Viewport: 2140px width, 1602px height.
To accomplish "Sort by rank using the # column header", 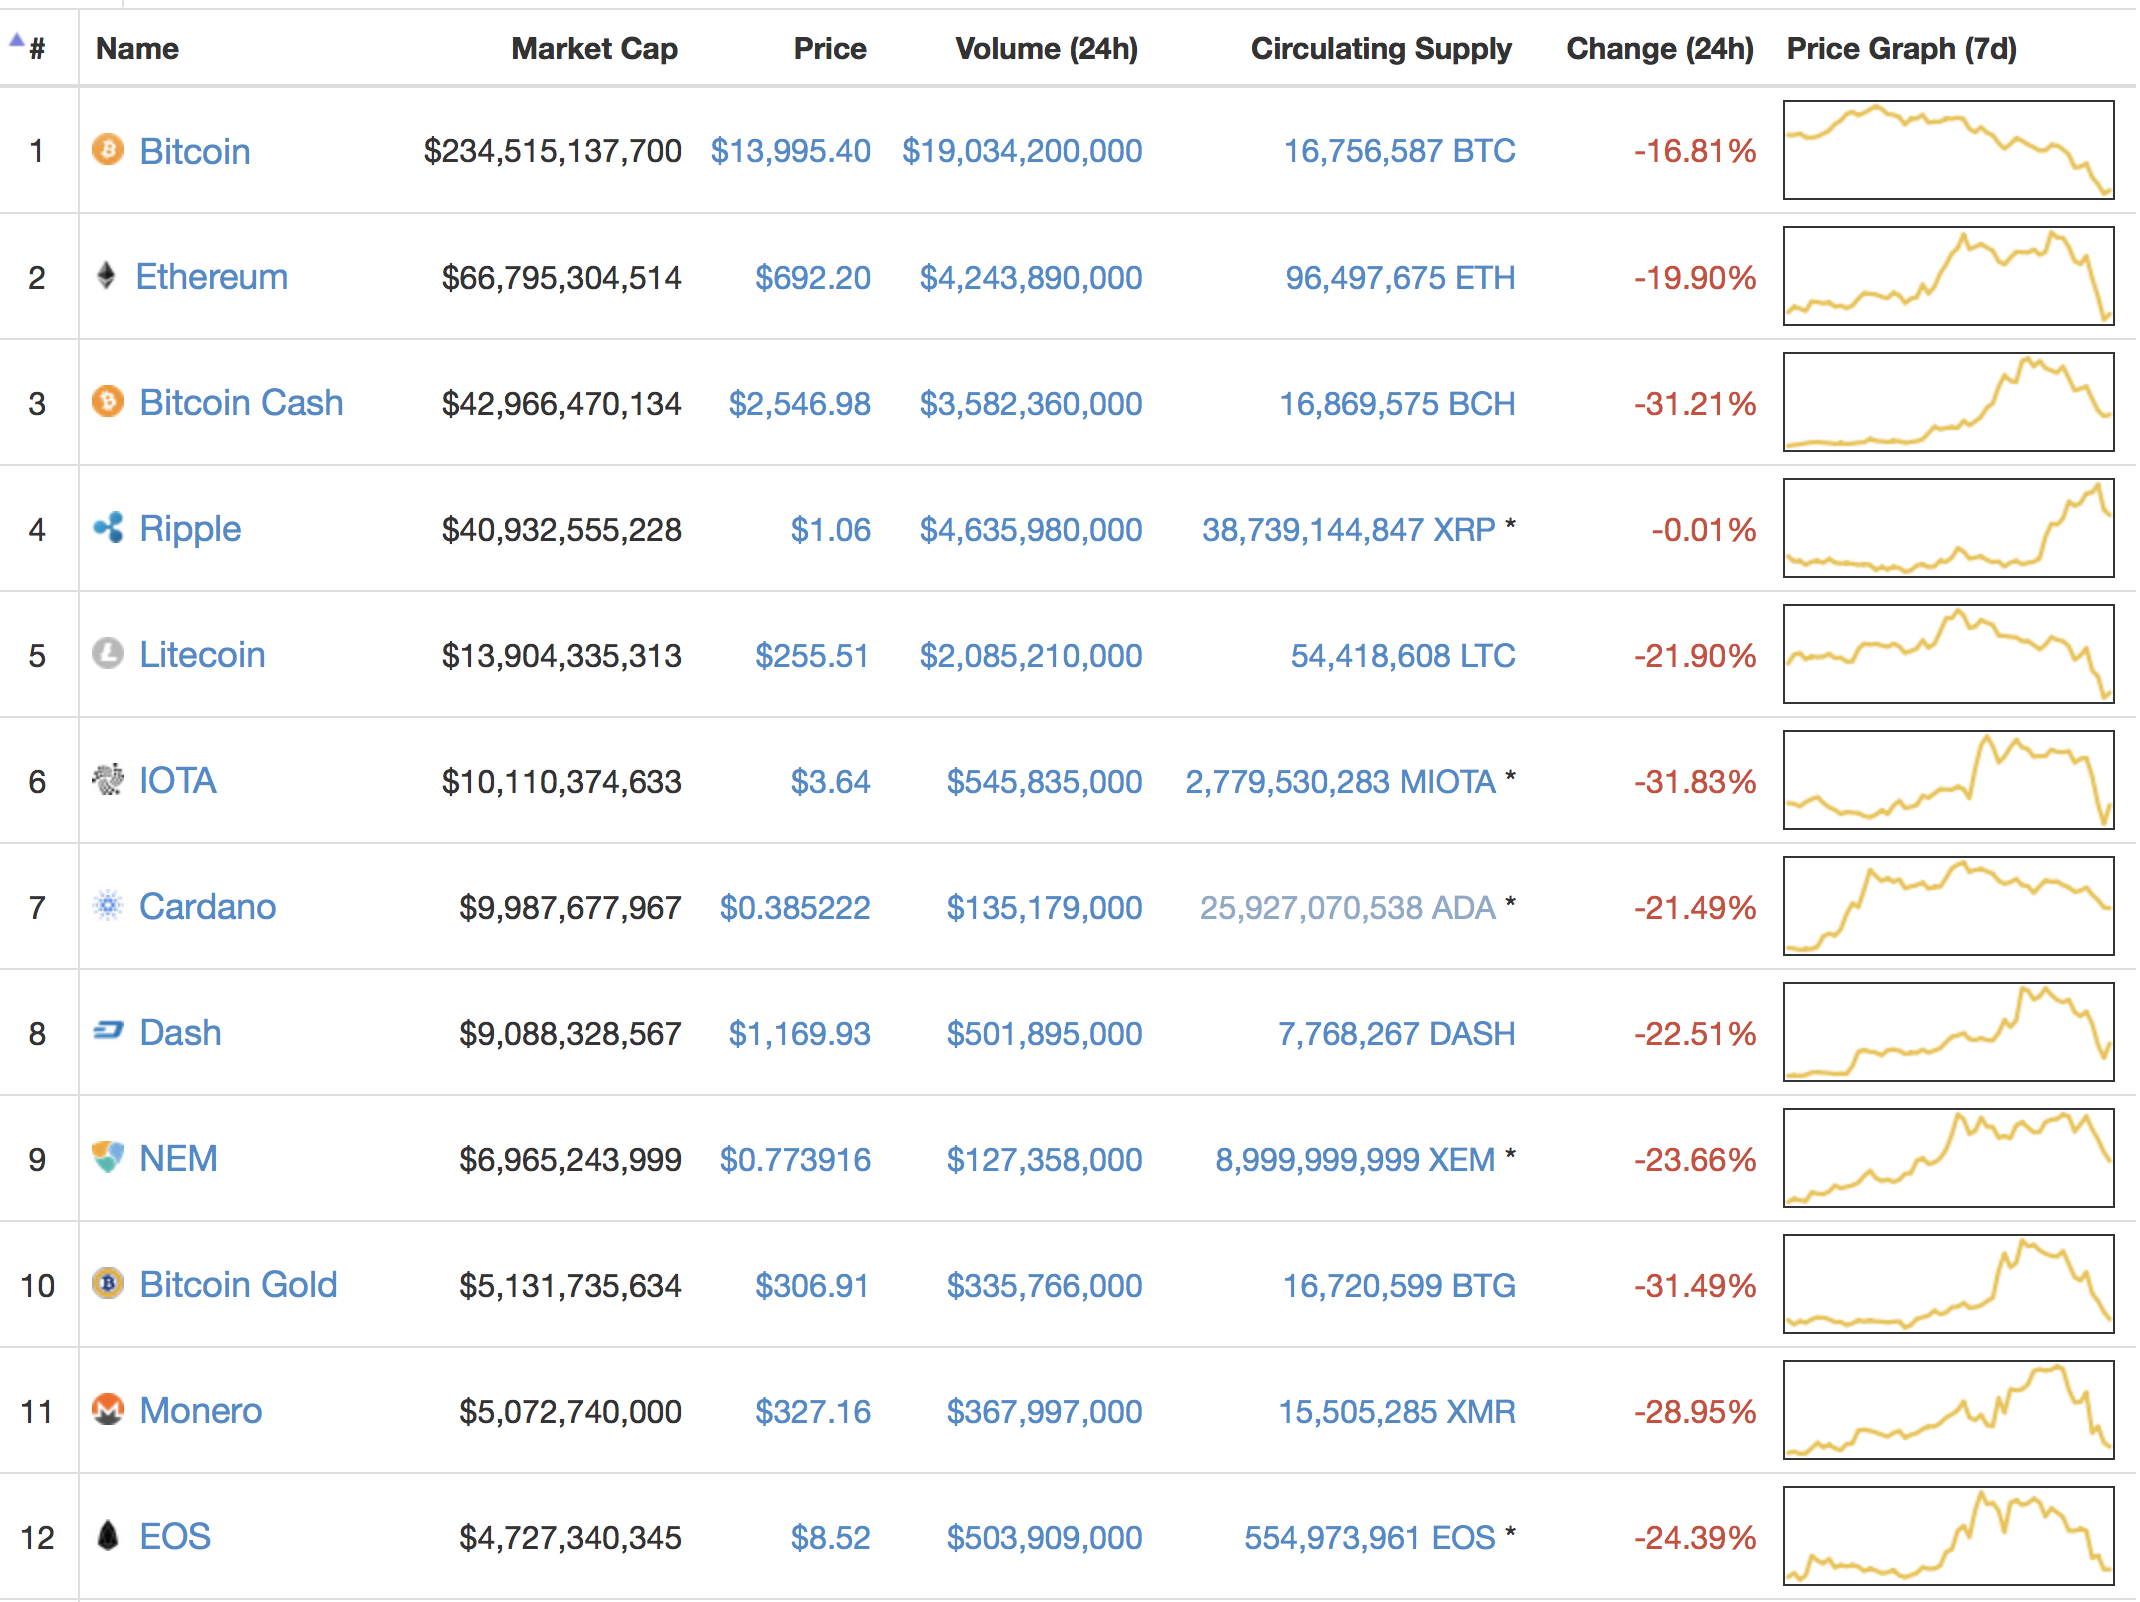I will click(x=37, y=48).
